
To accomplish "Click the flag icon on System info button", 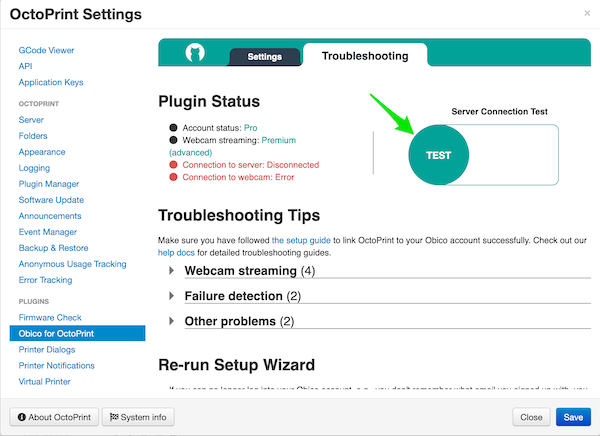I will 114,417.
